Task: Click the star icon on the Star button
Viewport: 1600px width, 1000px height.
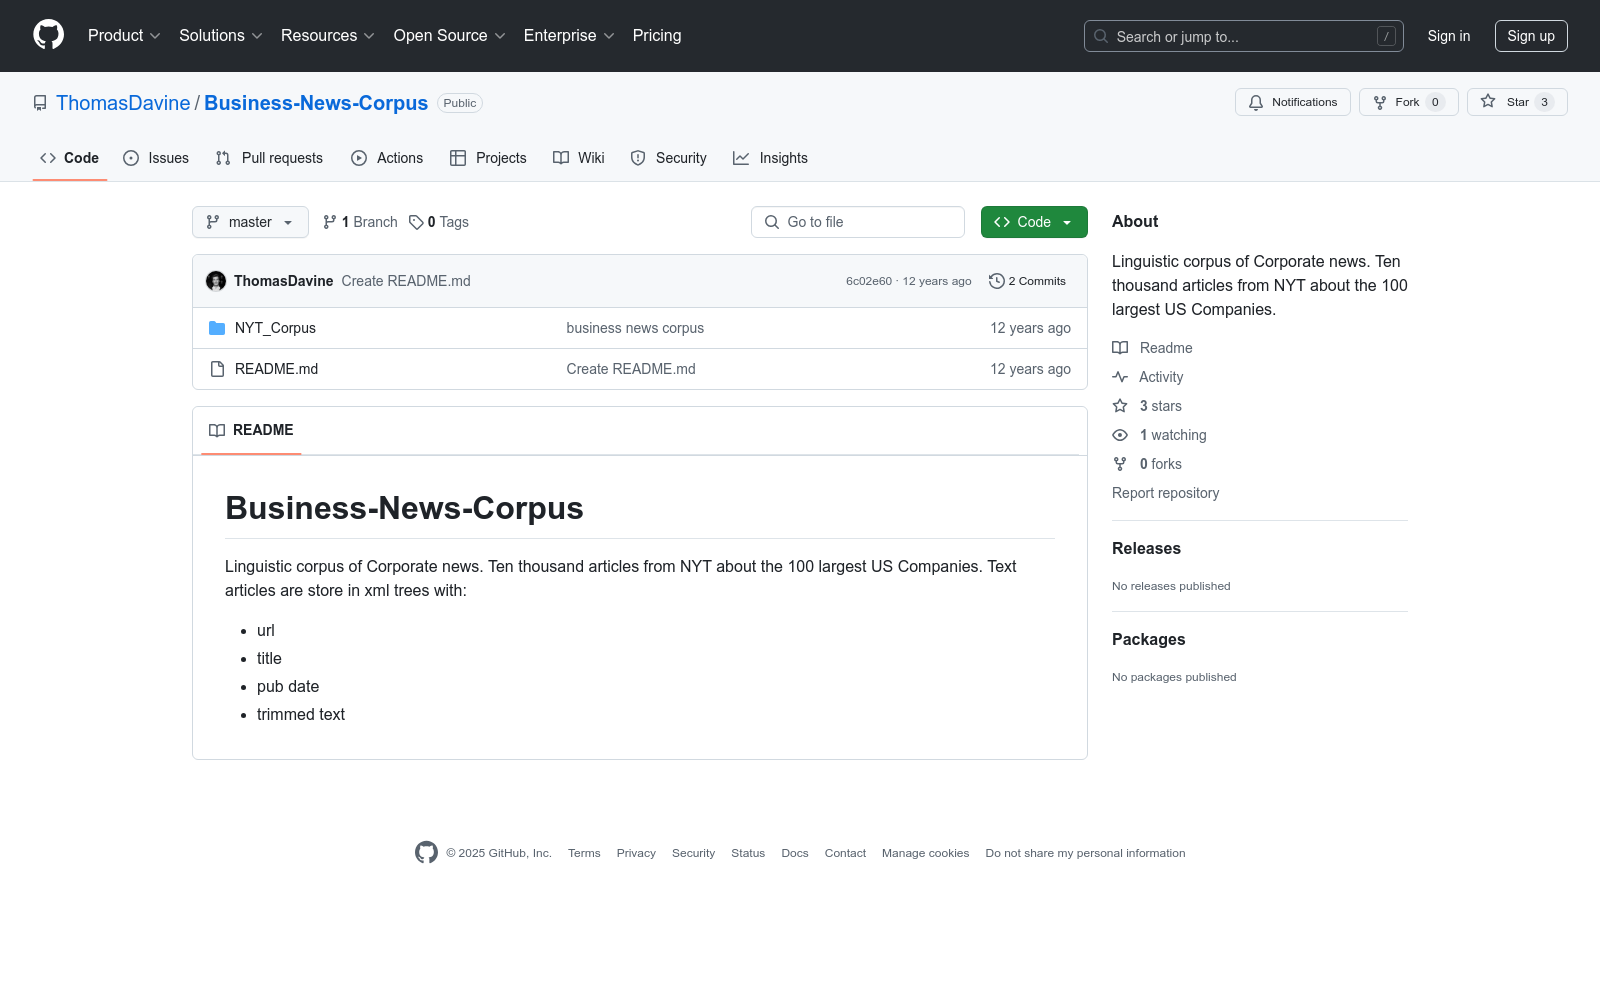Action: 1488,101
